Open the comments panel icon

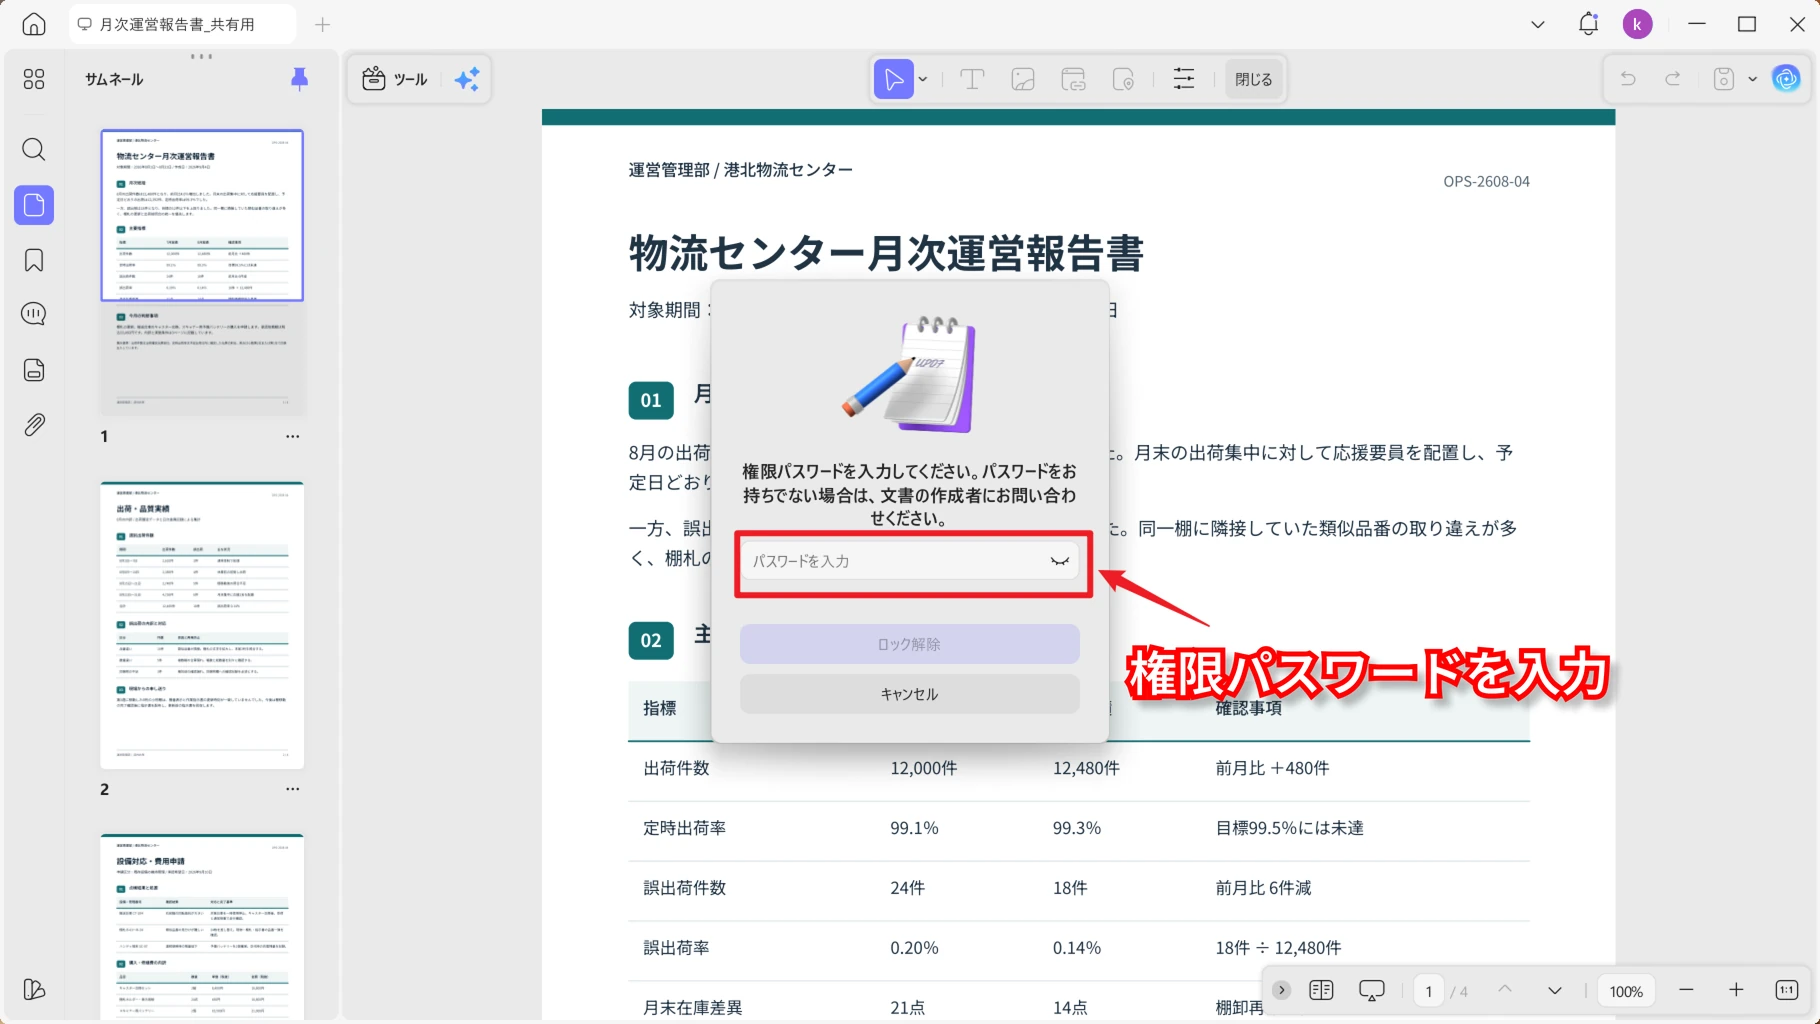point(34,314)
